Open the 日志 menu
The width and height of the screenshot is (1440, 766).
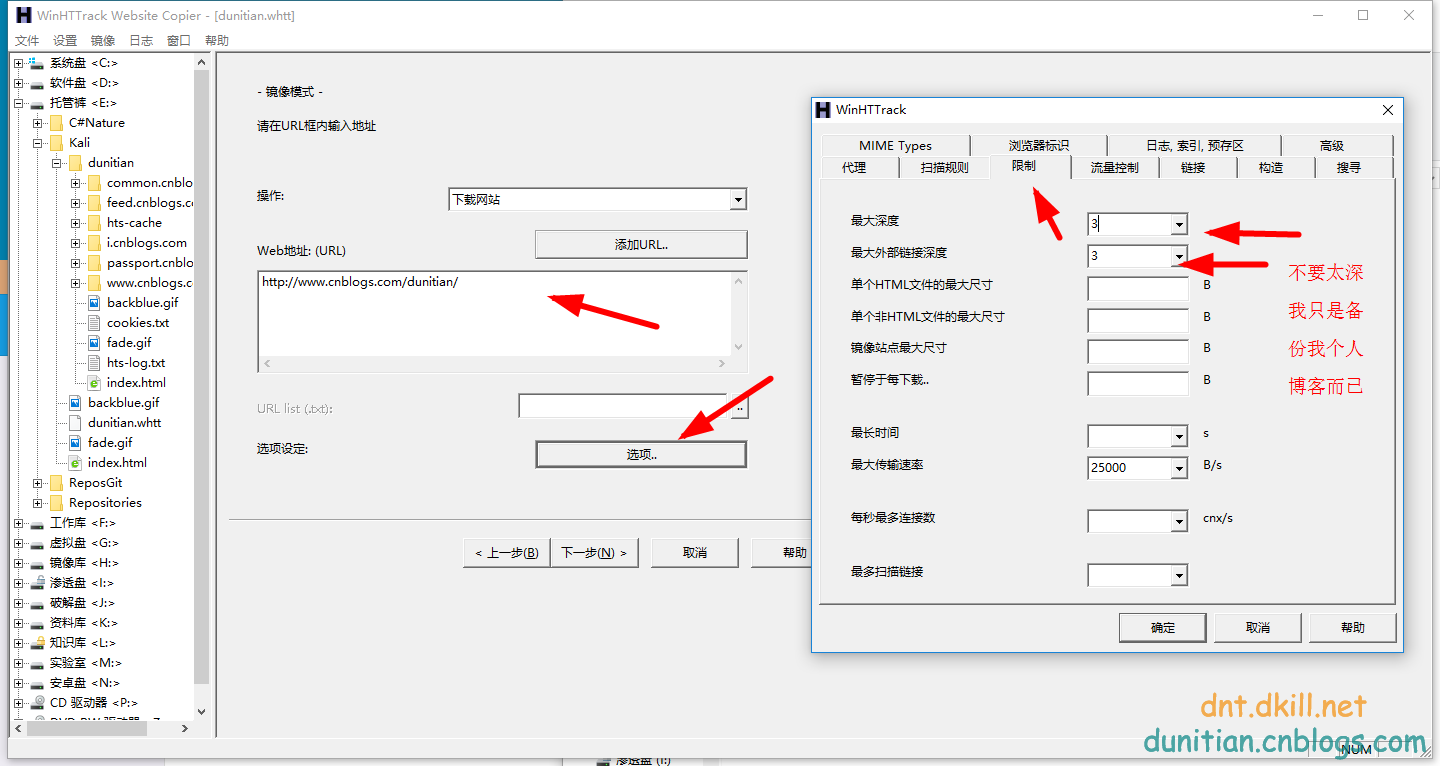click(141, 41)
